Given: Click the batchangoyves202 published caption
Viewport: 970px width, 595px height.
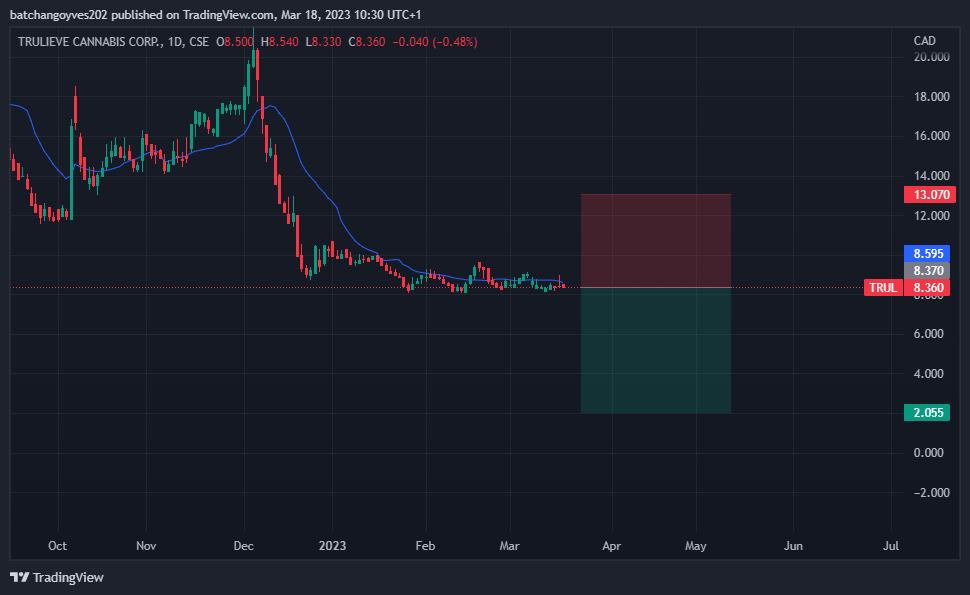Looking at the screenshot, I should (215, 14).
